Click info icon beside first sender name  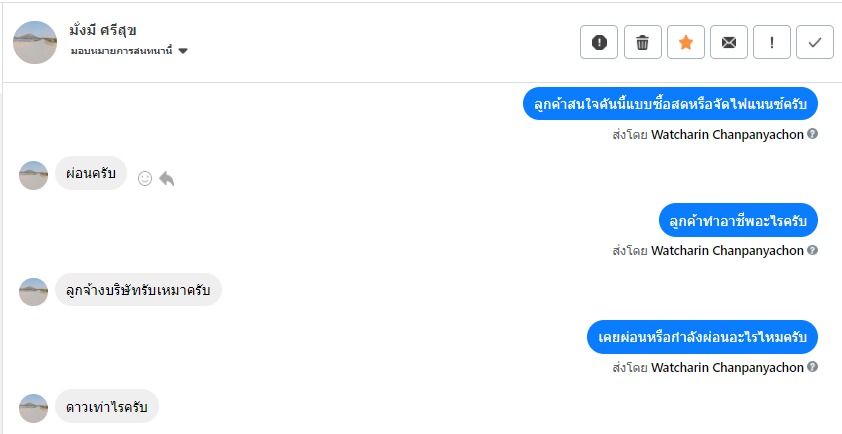tap(813, 134)
